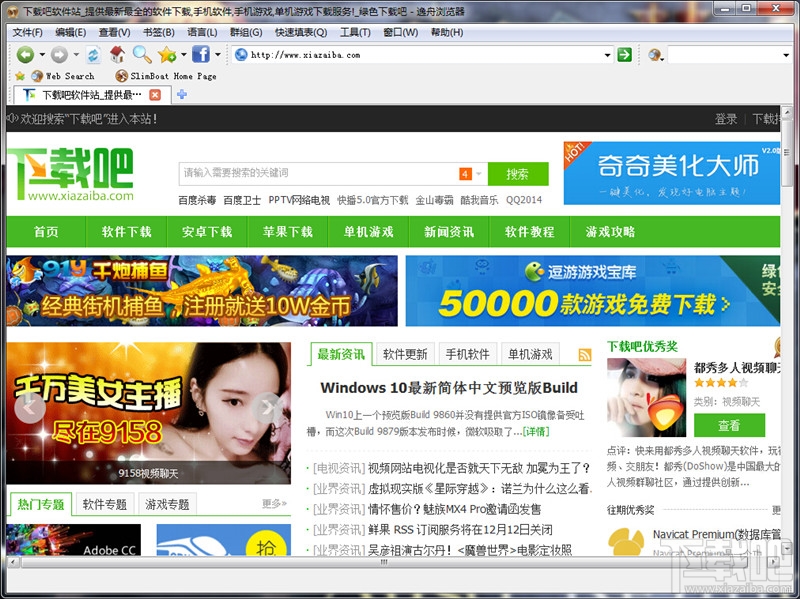Open the 奇奇美化大师 banner ad

(672, 173)
